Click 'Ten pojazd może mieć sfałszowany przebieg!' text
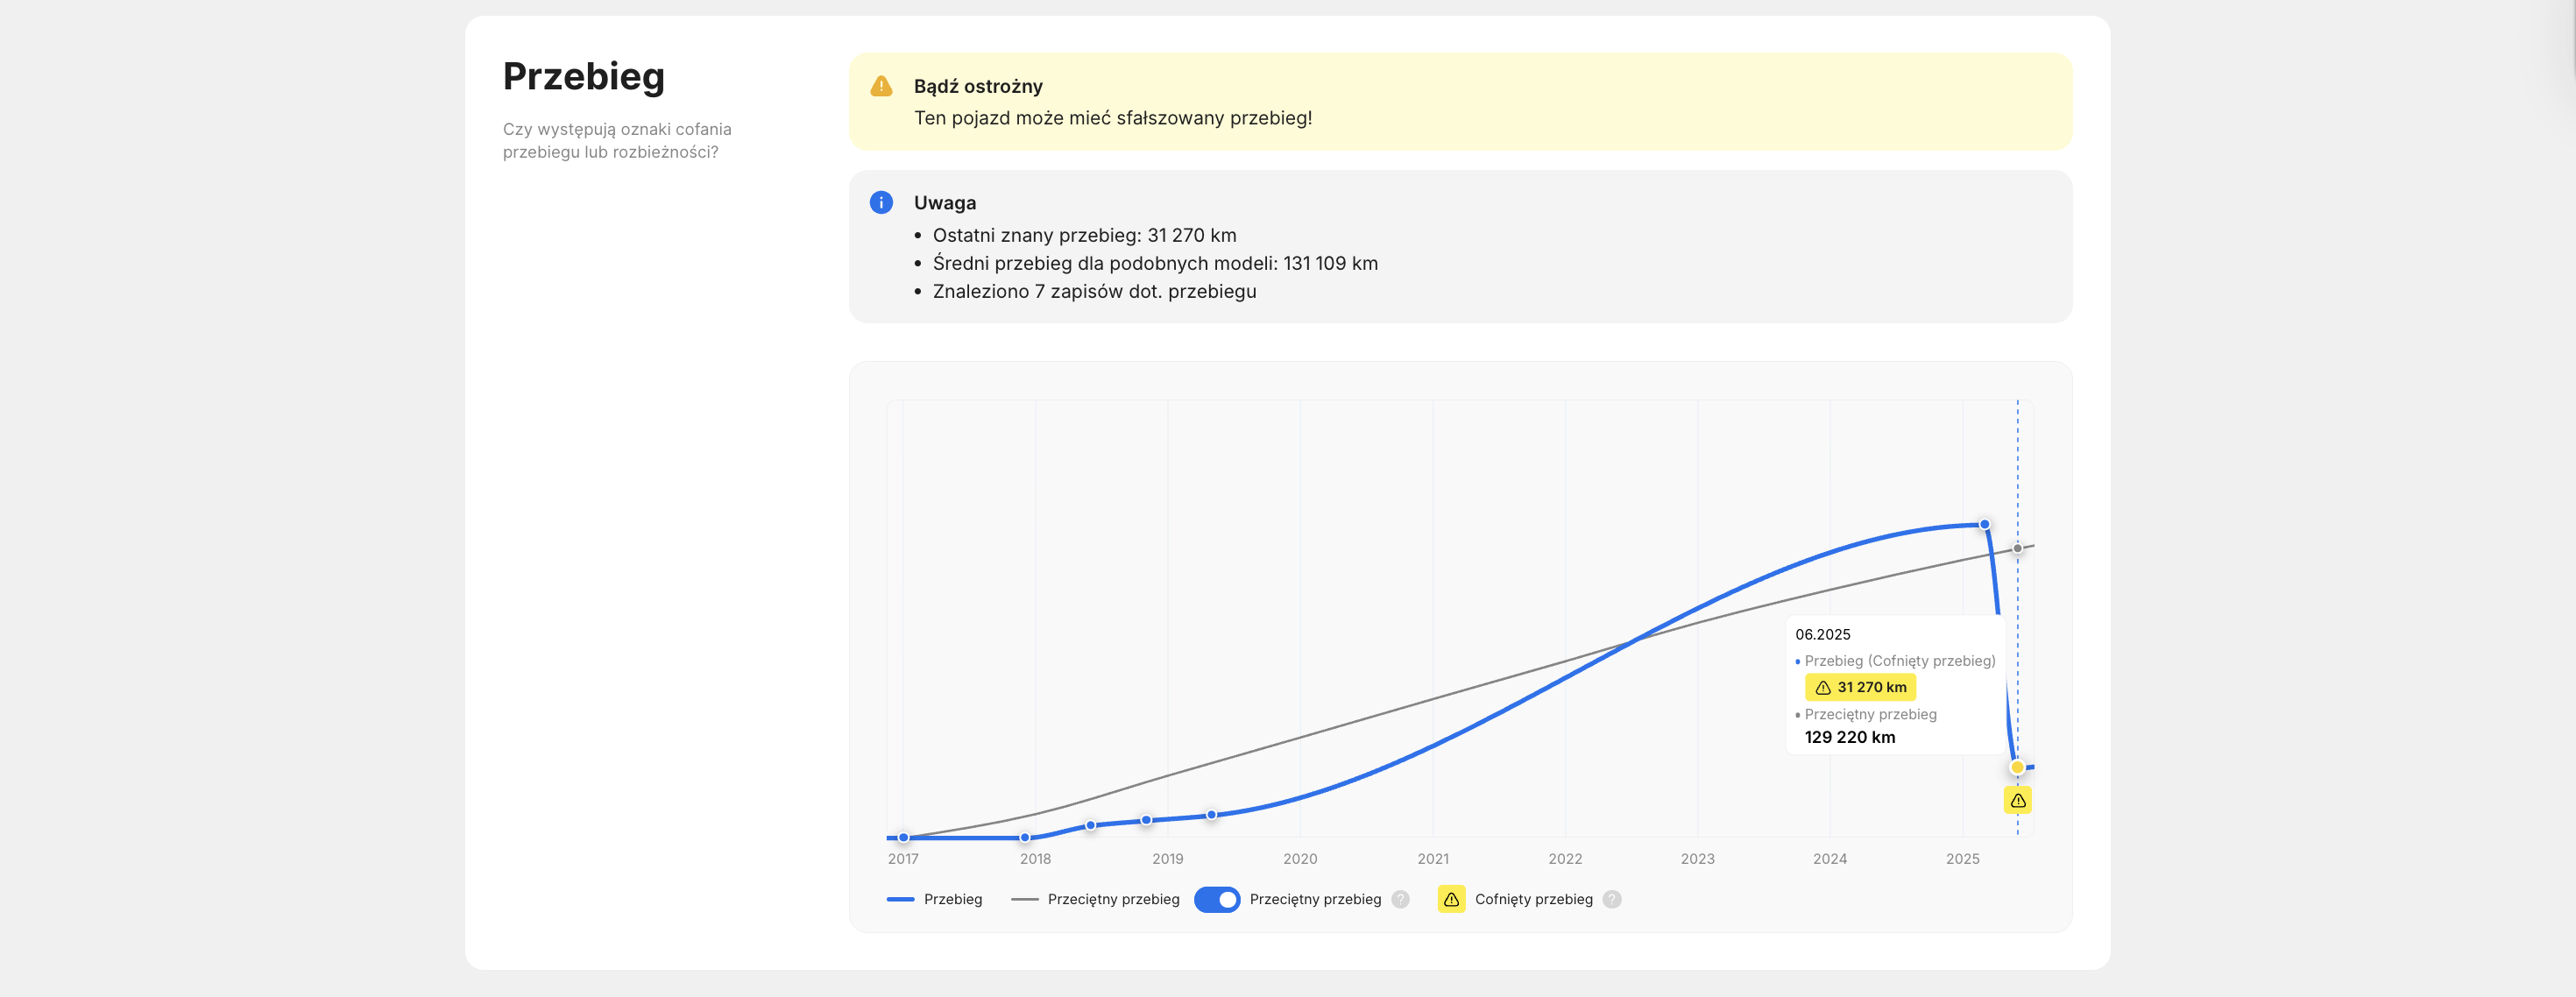This screenshot has width=2576, height=997. [1113, 118]
